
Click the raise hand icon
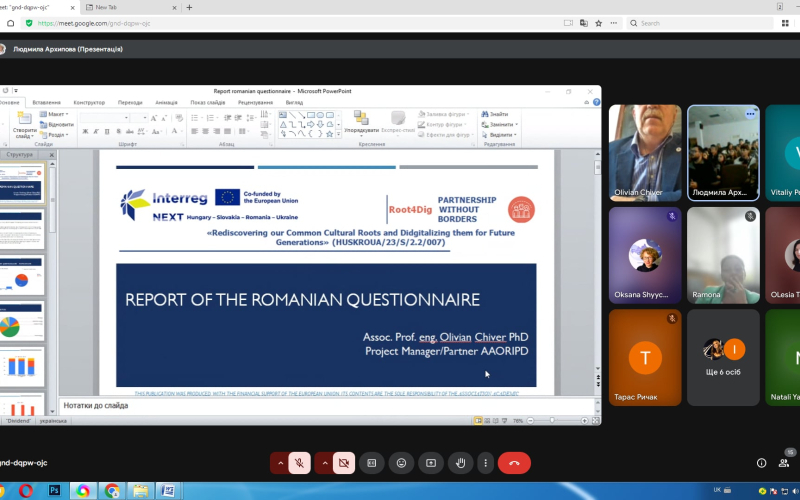(x=460, y=463)
